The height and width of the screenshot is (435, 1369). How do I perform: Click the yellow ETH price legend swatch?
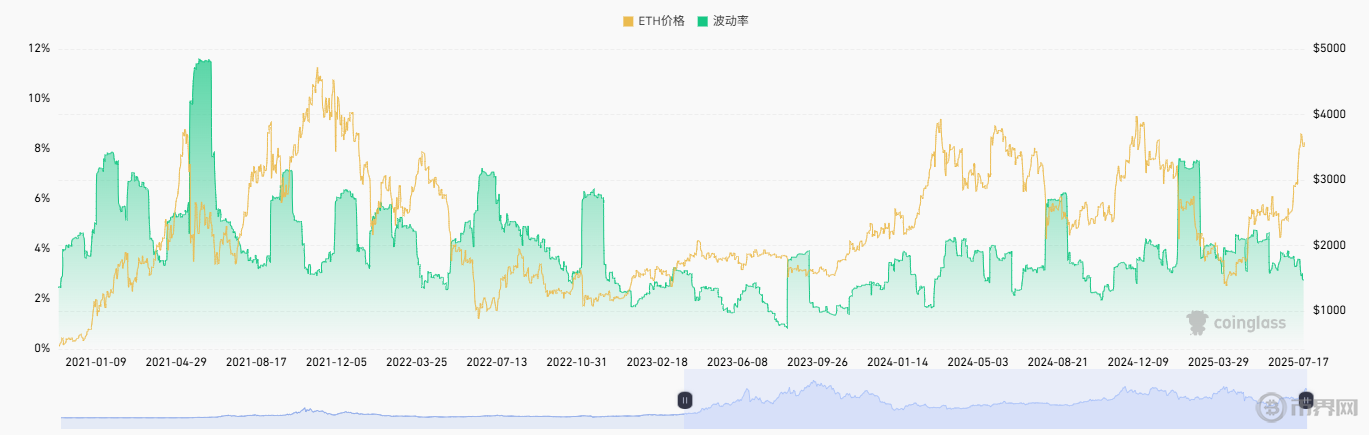[x=628, y=21]
